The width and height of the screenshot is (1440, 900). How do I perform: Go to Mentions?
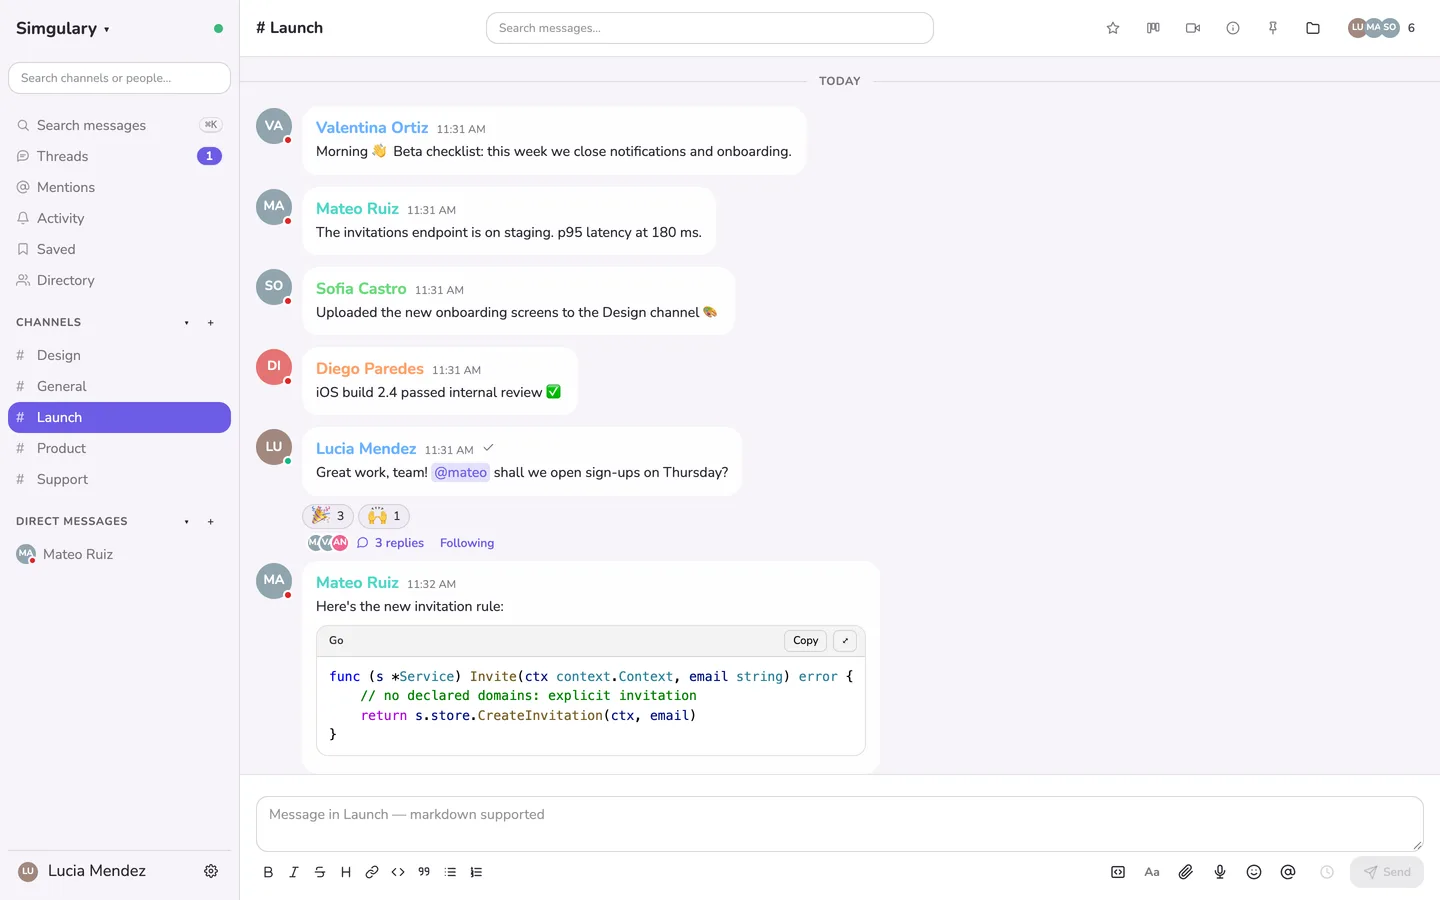tap(119, 187)
